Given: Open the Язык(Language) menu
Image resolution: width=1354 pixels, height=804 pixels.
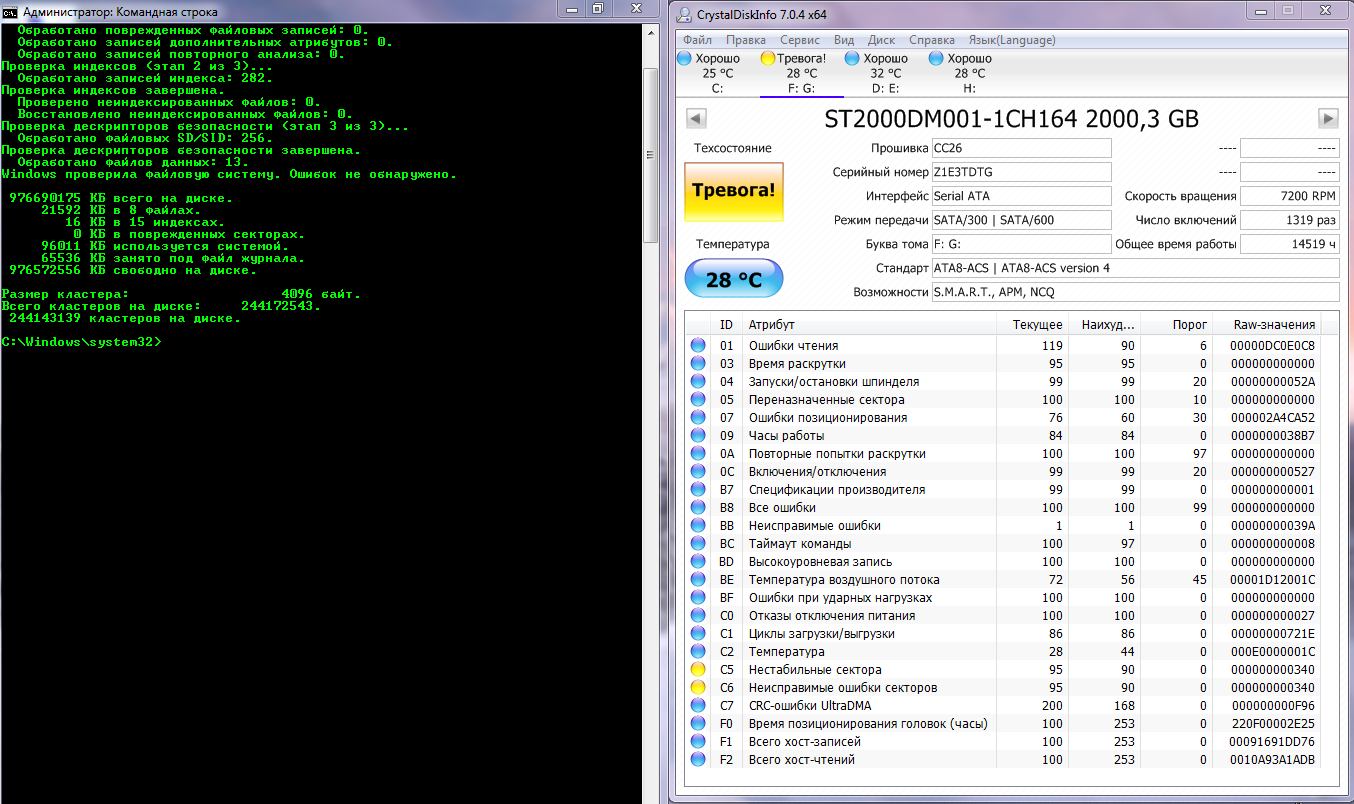Looking at the screenshot, I should coord(1011,40).
